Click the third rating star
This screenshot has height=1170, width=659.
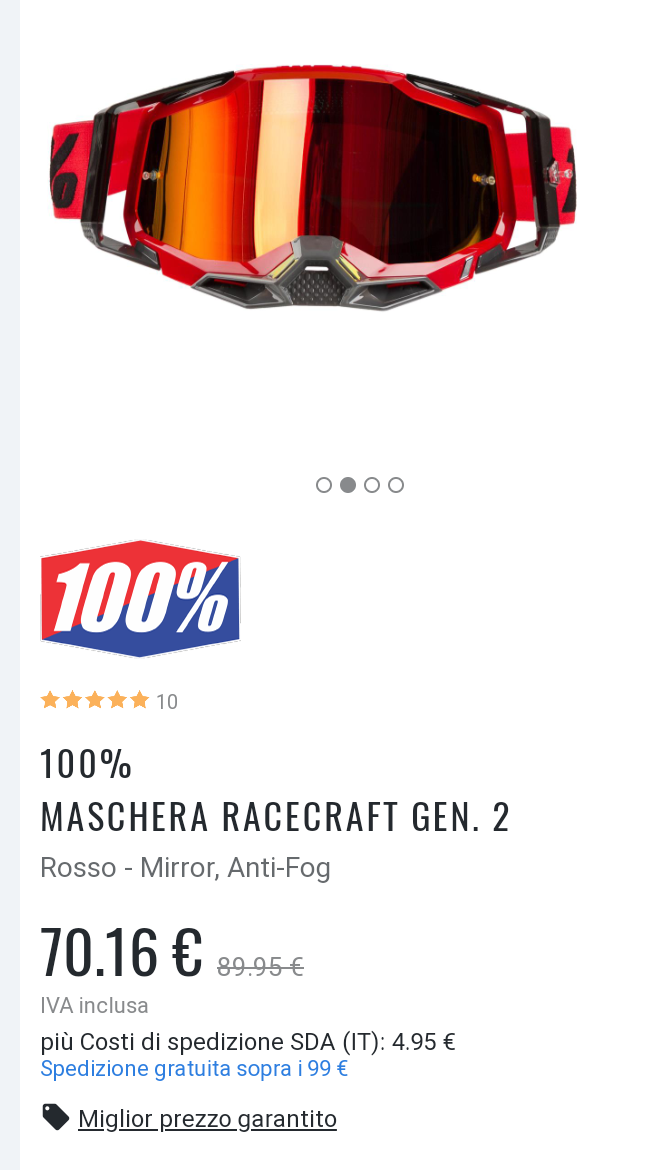[95, 700]
